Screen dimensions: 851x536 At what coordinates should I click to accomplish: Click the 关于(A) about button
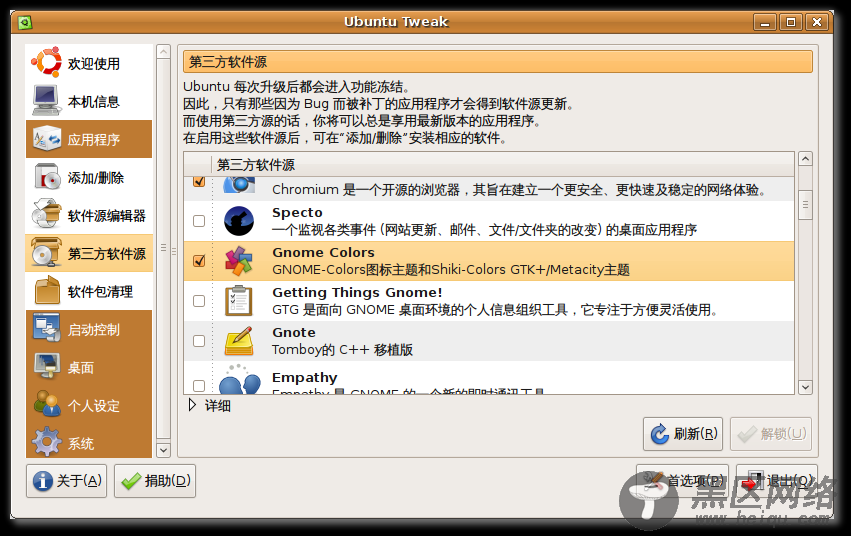(x=66, y=481)
